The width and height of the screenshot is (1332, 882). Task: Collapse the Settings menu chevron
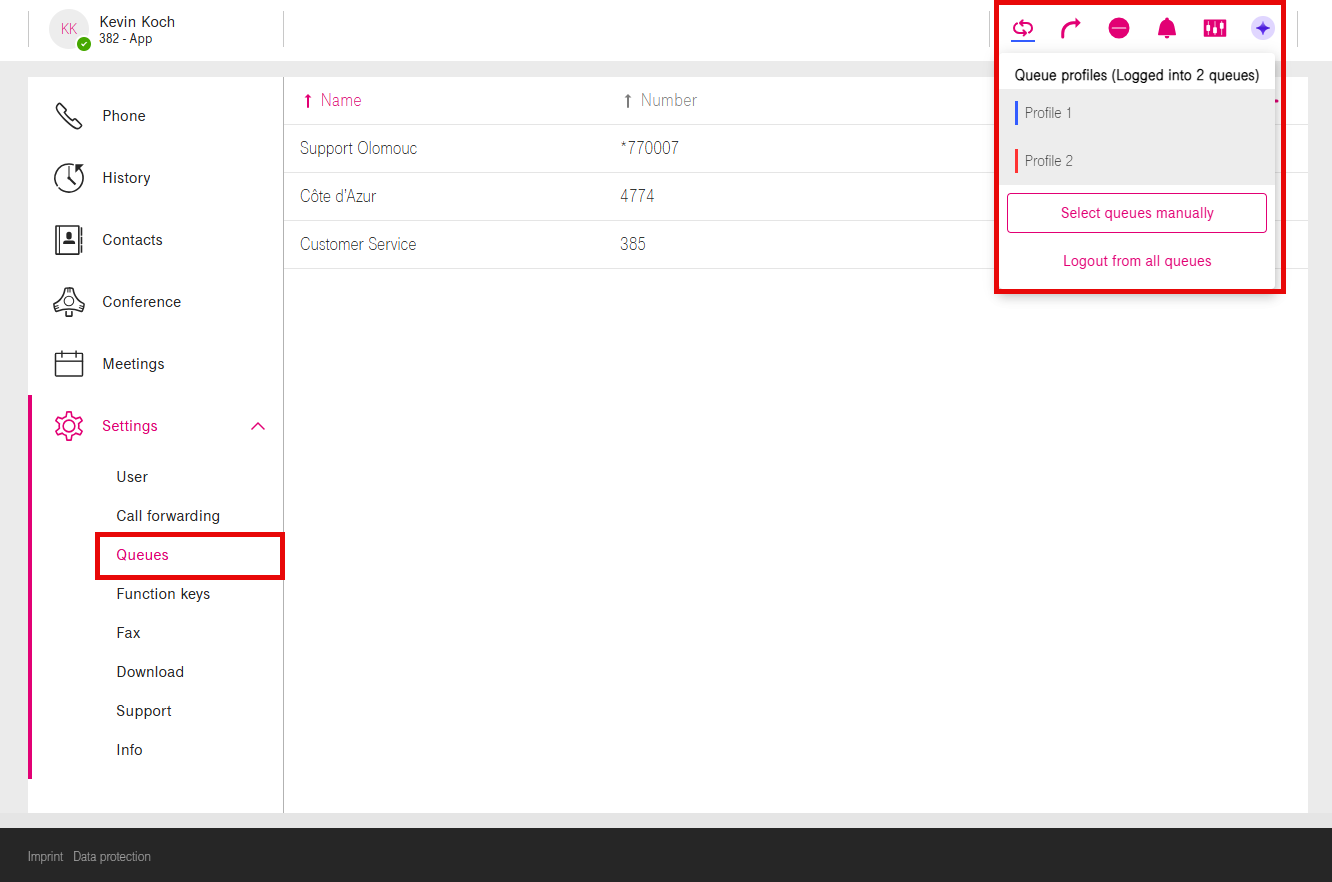click(258, 426)
